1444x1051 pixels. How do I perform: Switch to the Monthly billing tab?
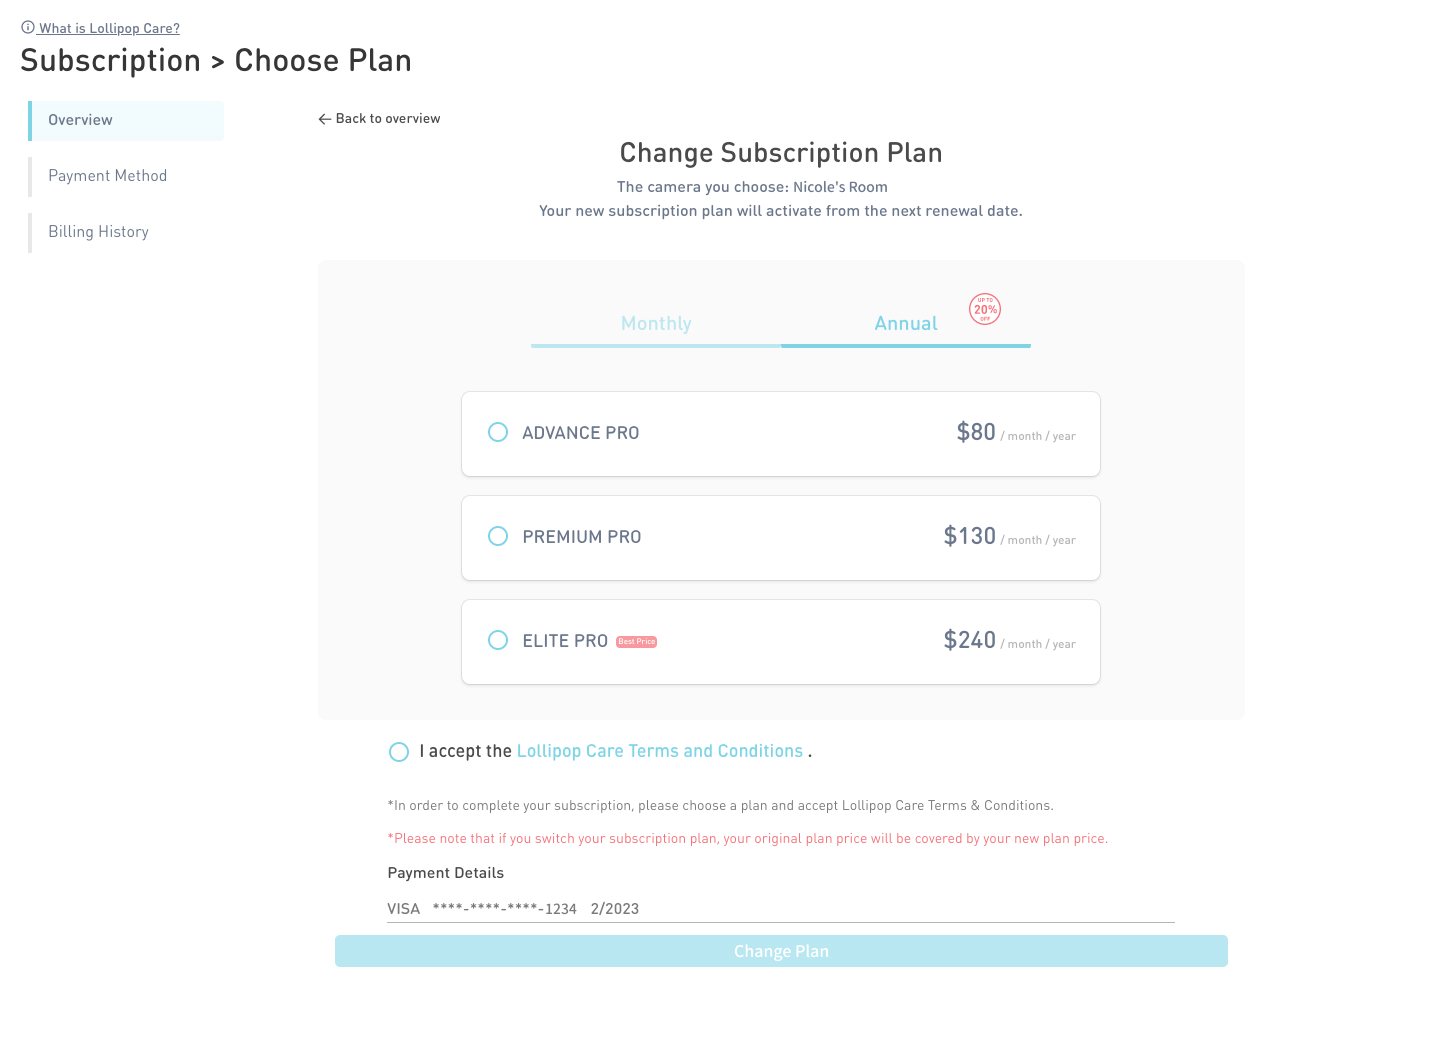[656, 324]
